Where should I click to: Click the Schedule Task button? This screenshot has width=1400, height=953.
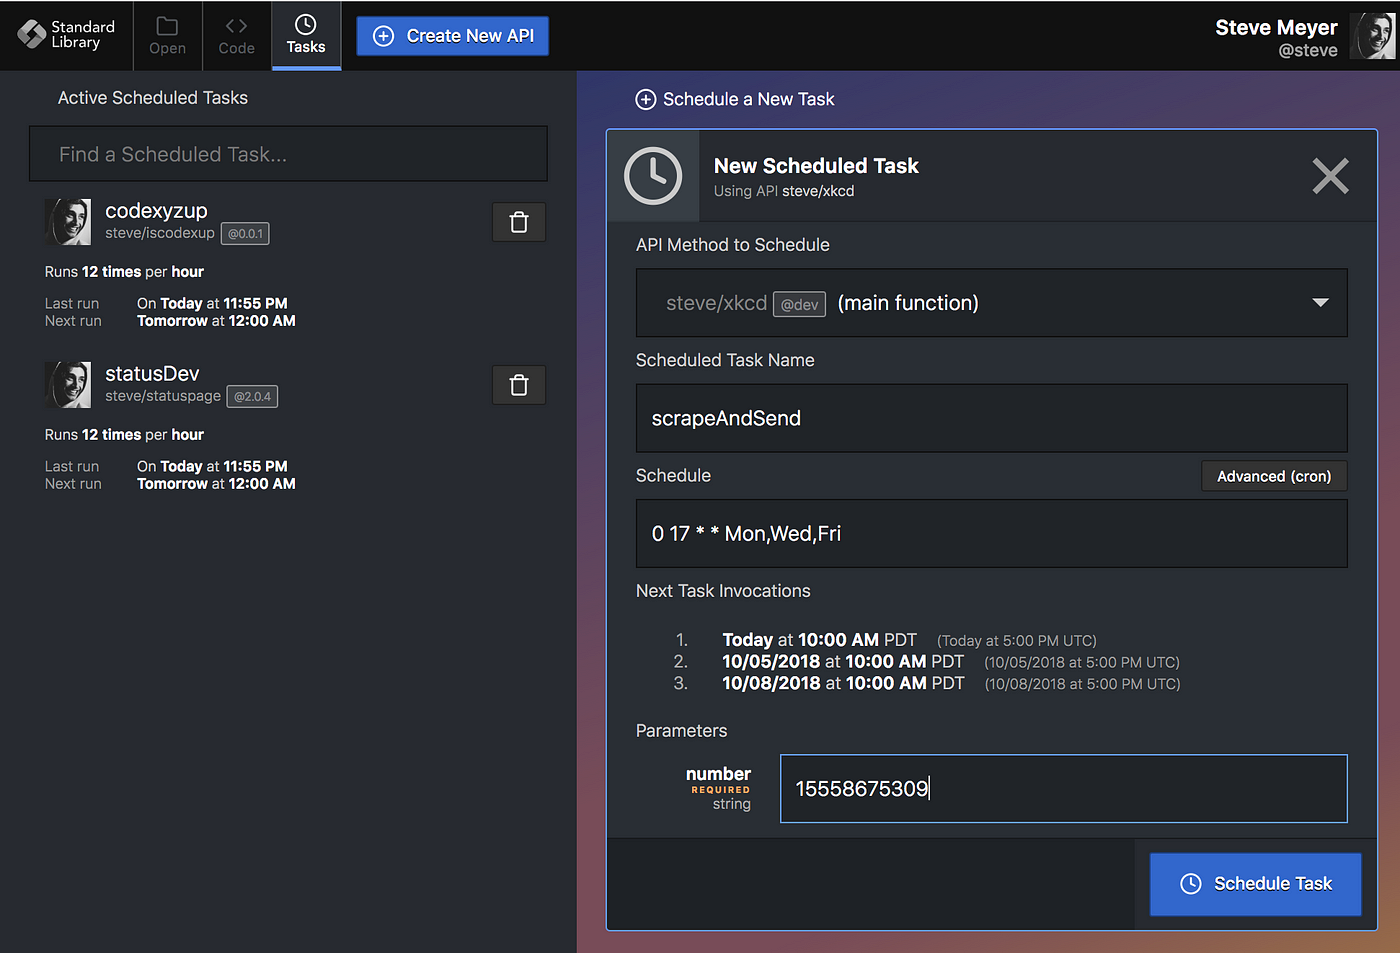[1255, 884]
